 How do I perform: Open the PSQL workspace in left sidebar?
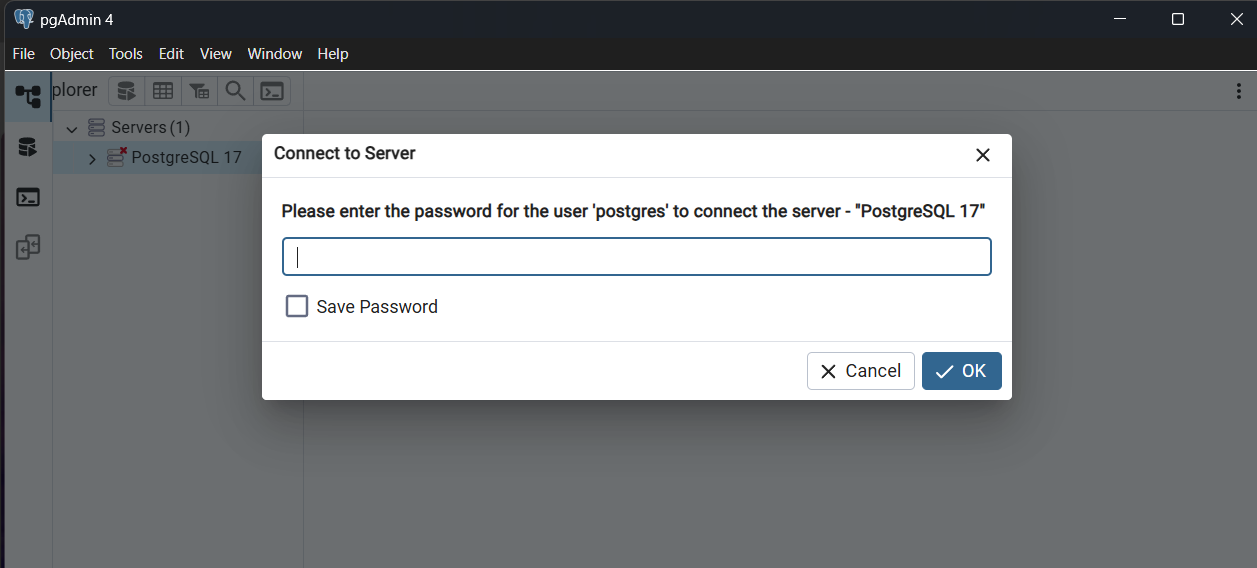28,197
